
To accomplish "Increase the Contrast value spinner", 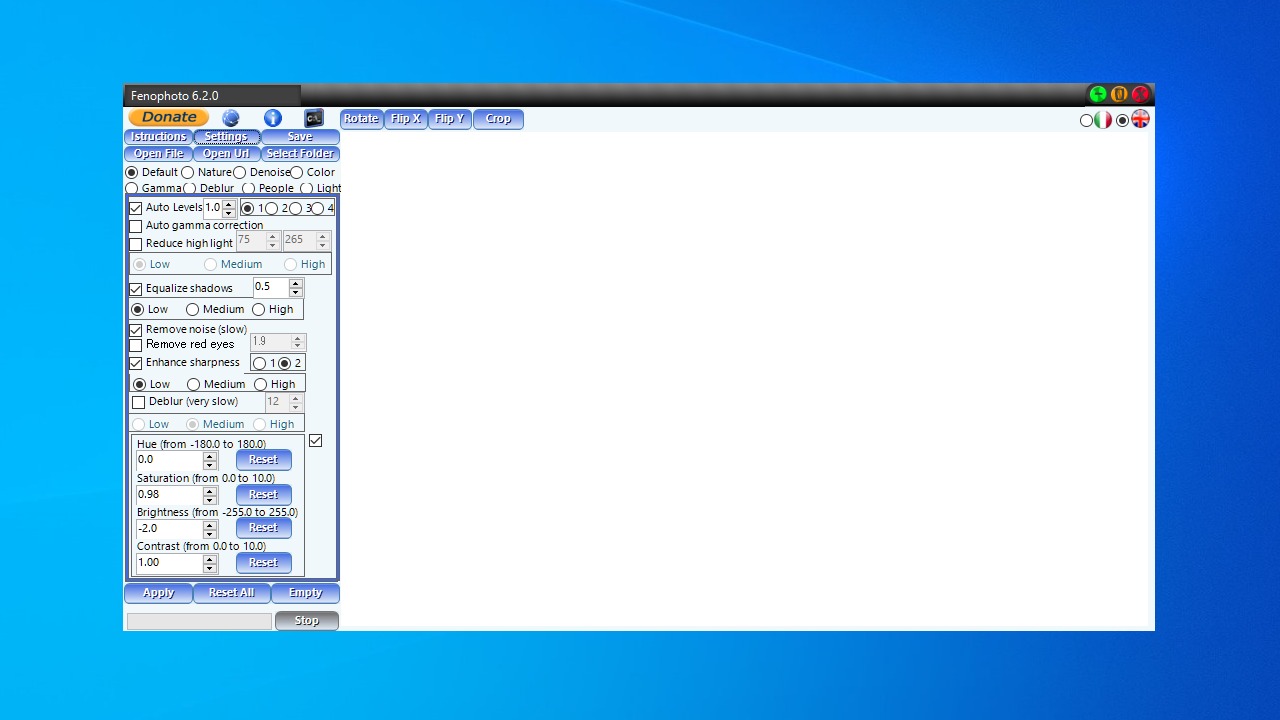I will point(210,558).
